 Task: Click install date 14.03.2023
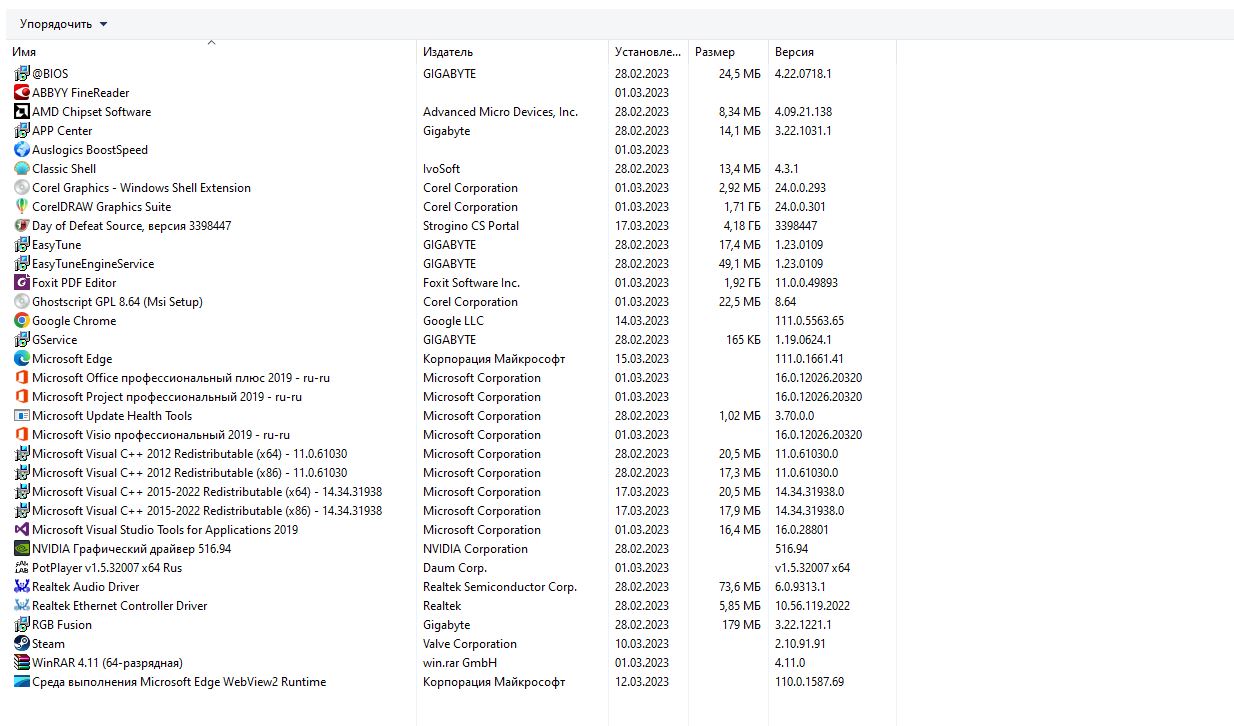(x=642, y=321)
